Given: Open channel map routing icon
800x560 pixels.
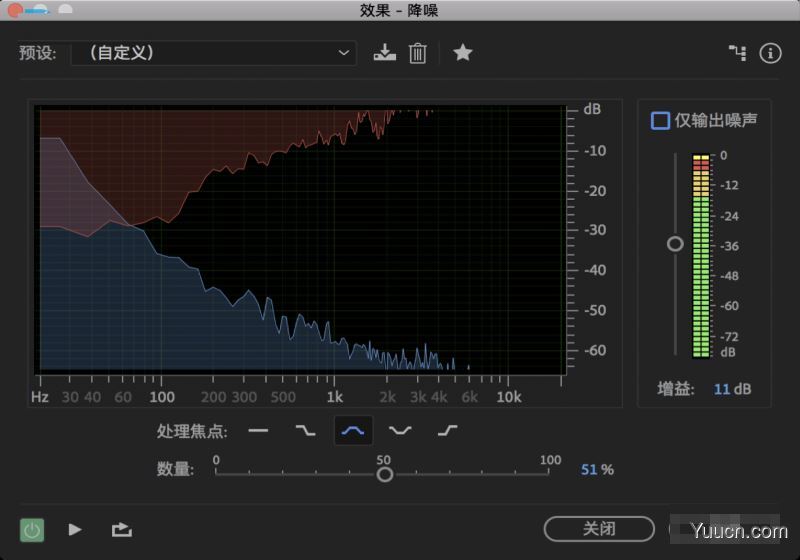Looking at the screenshot, I should coord(737,53).
